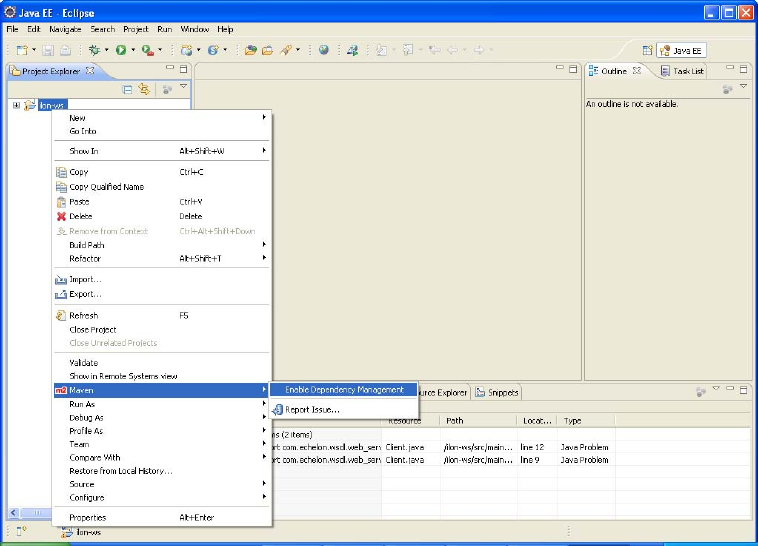Screen dimensions: 758x546
Task: Switch to the Task List tab
Action: coord(682,71)
